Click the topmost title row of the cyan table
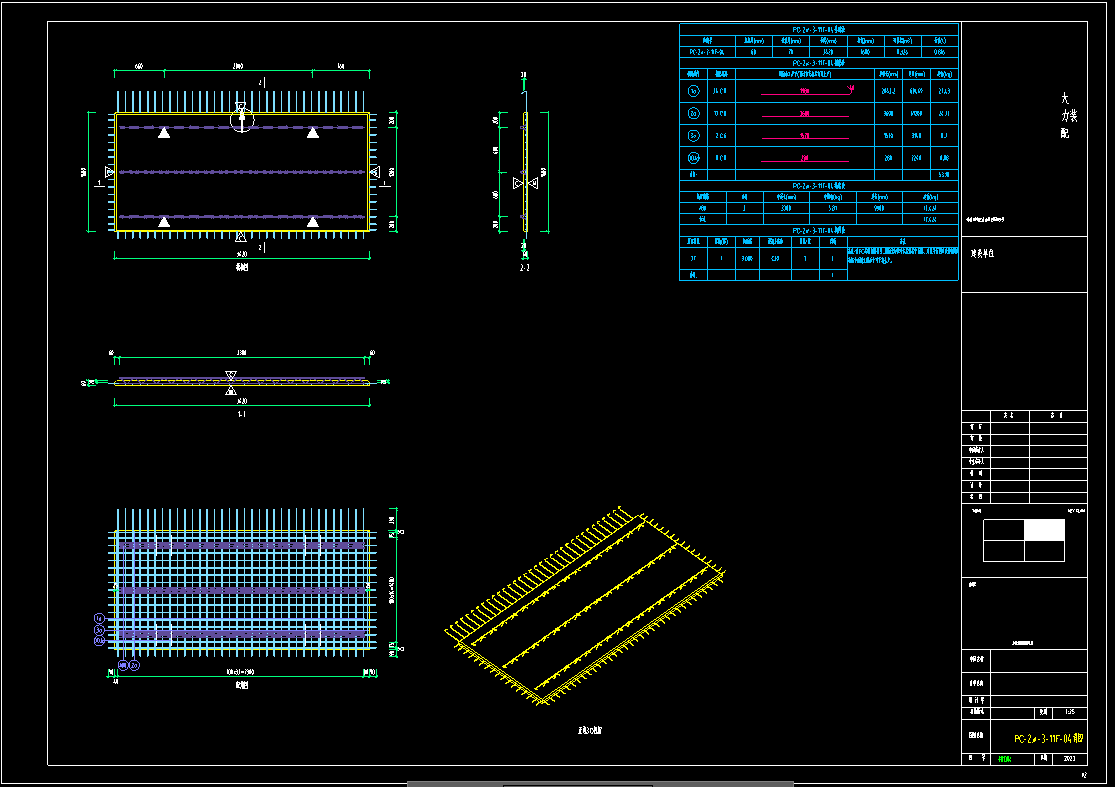This screenshot has height=787, width=1115. (819, 29)
